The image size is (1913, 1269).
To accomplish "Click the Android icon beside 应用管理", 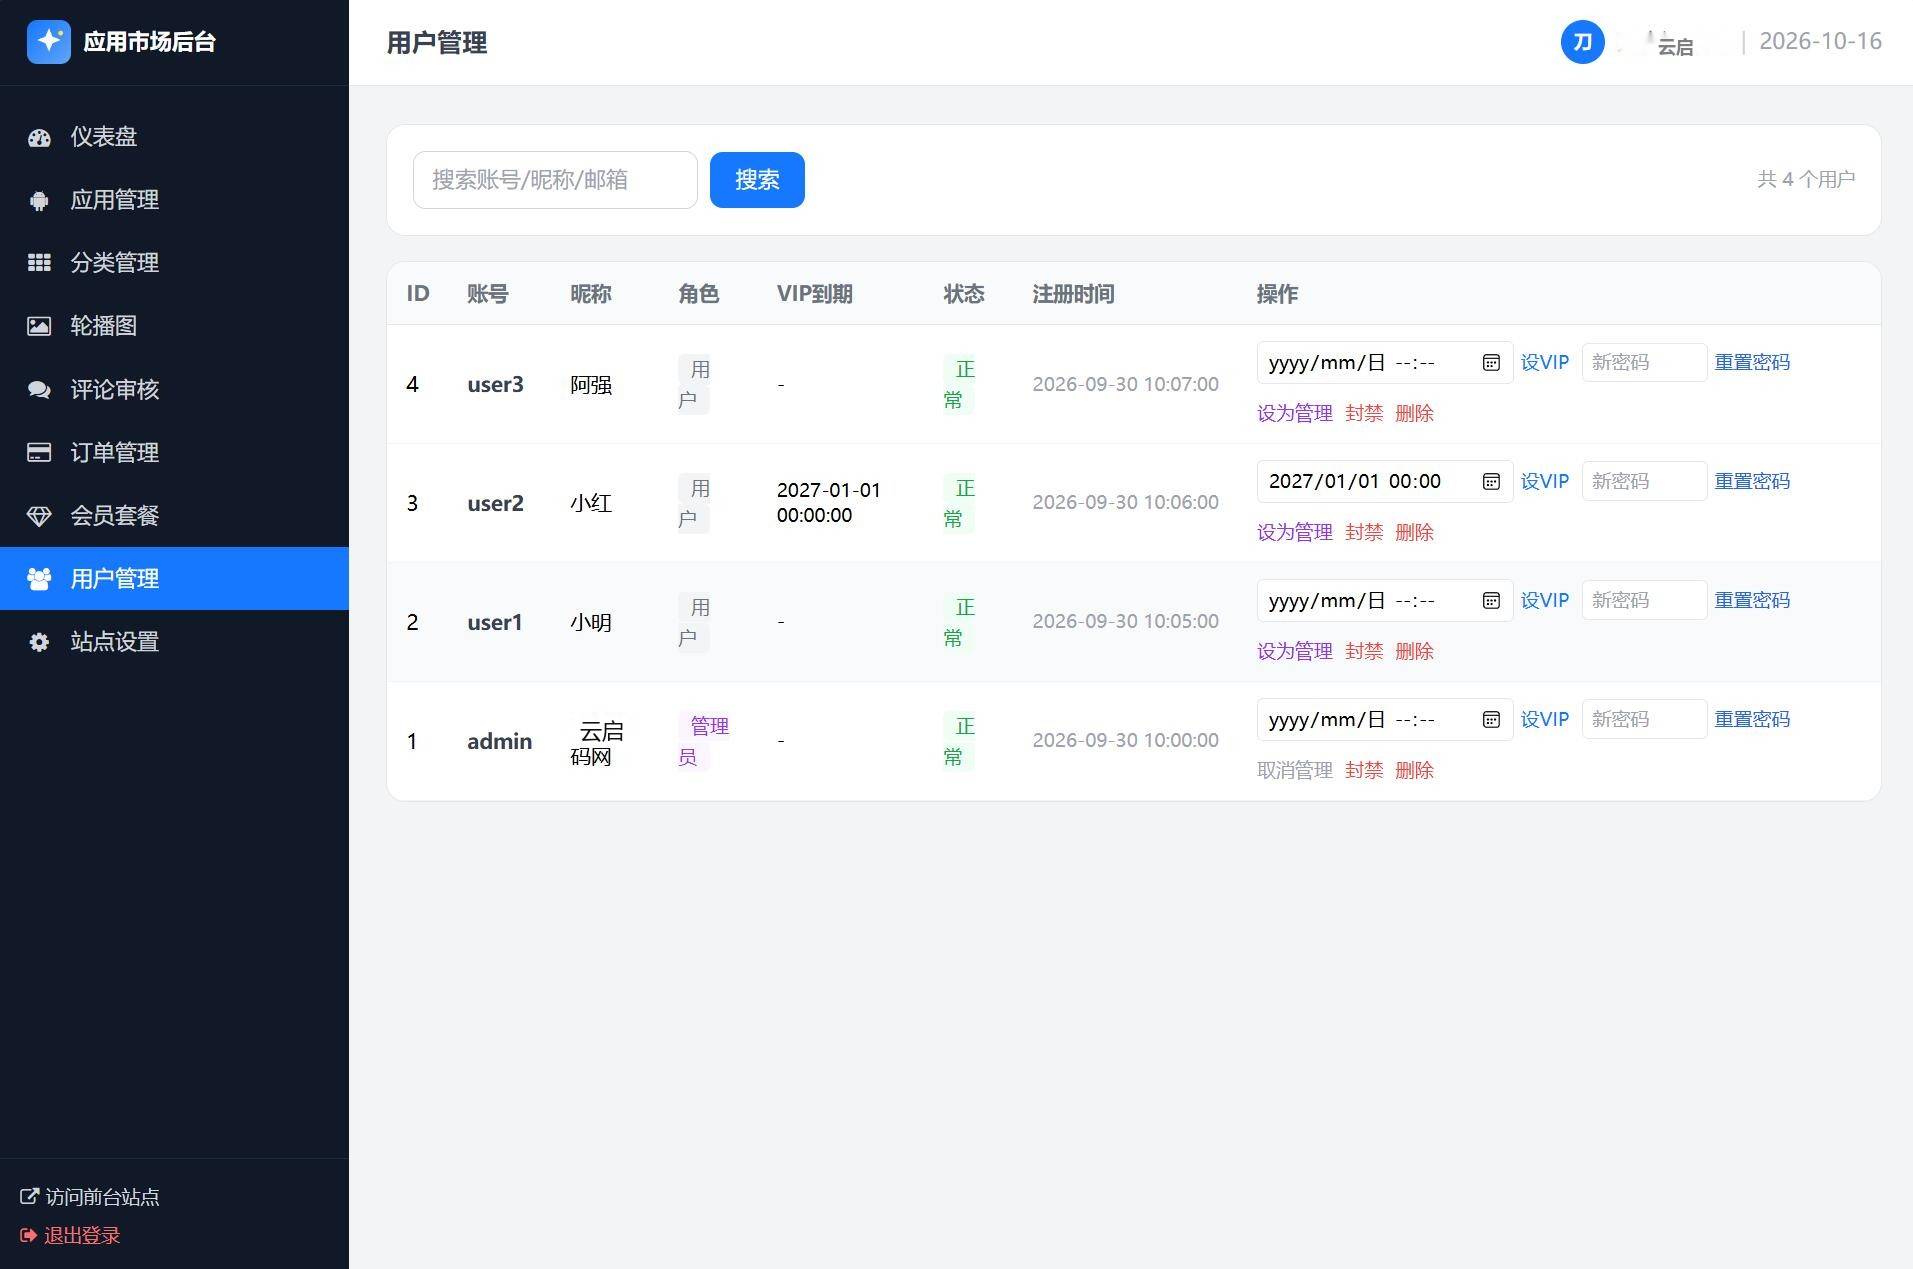I will coord(39,201).
